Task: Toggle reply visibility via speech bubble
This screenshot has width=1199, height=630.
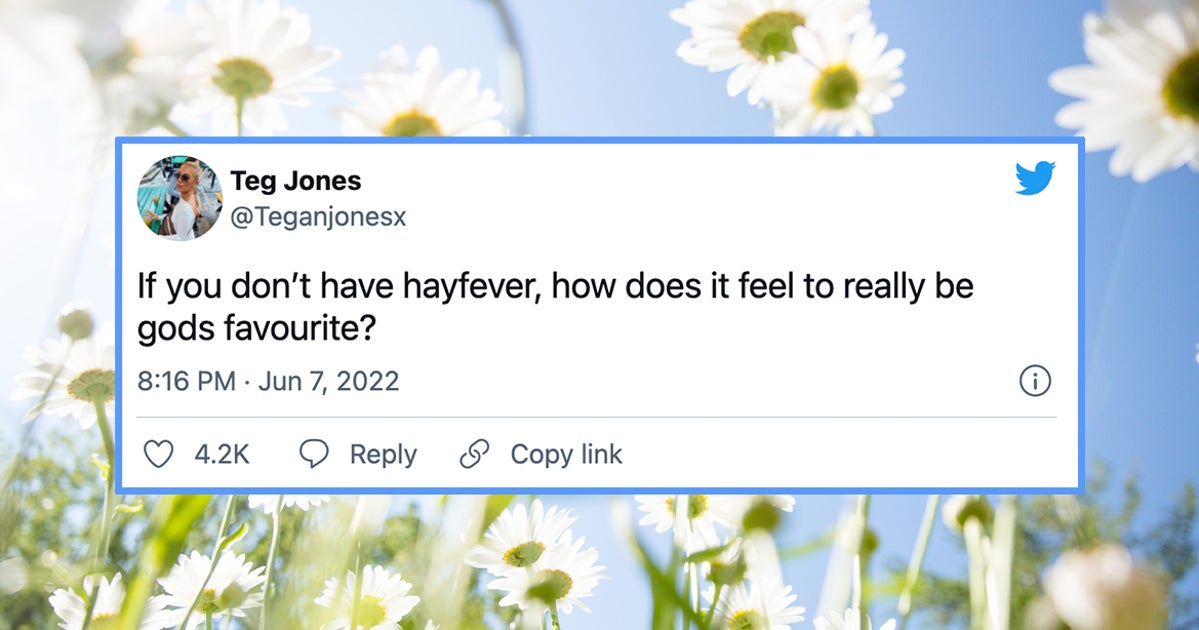Action: pos(315,454)
